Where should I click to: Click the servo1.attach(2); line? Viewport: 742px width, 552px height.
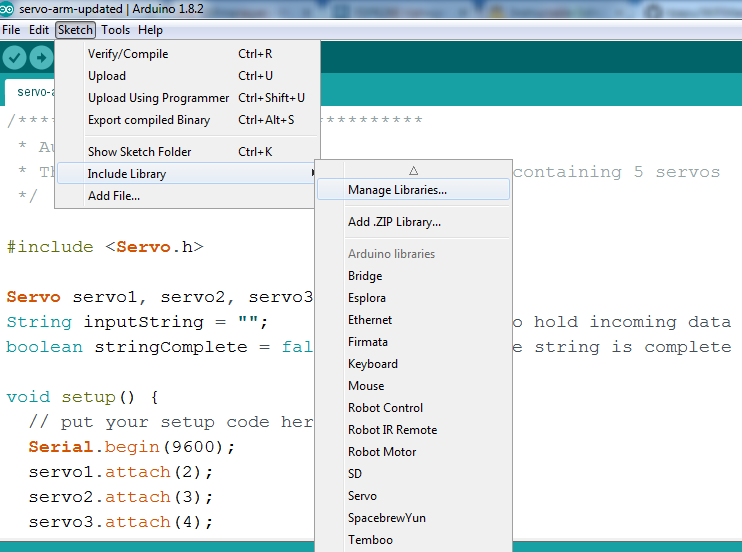(121, 472)
